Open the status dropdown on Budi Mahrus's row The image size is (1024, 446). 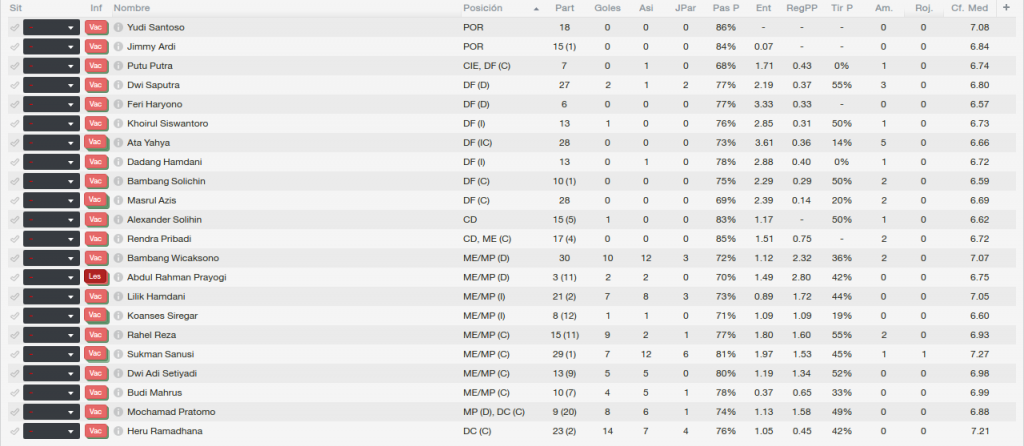pos(52,392)
